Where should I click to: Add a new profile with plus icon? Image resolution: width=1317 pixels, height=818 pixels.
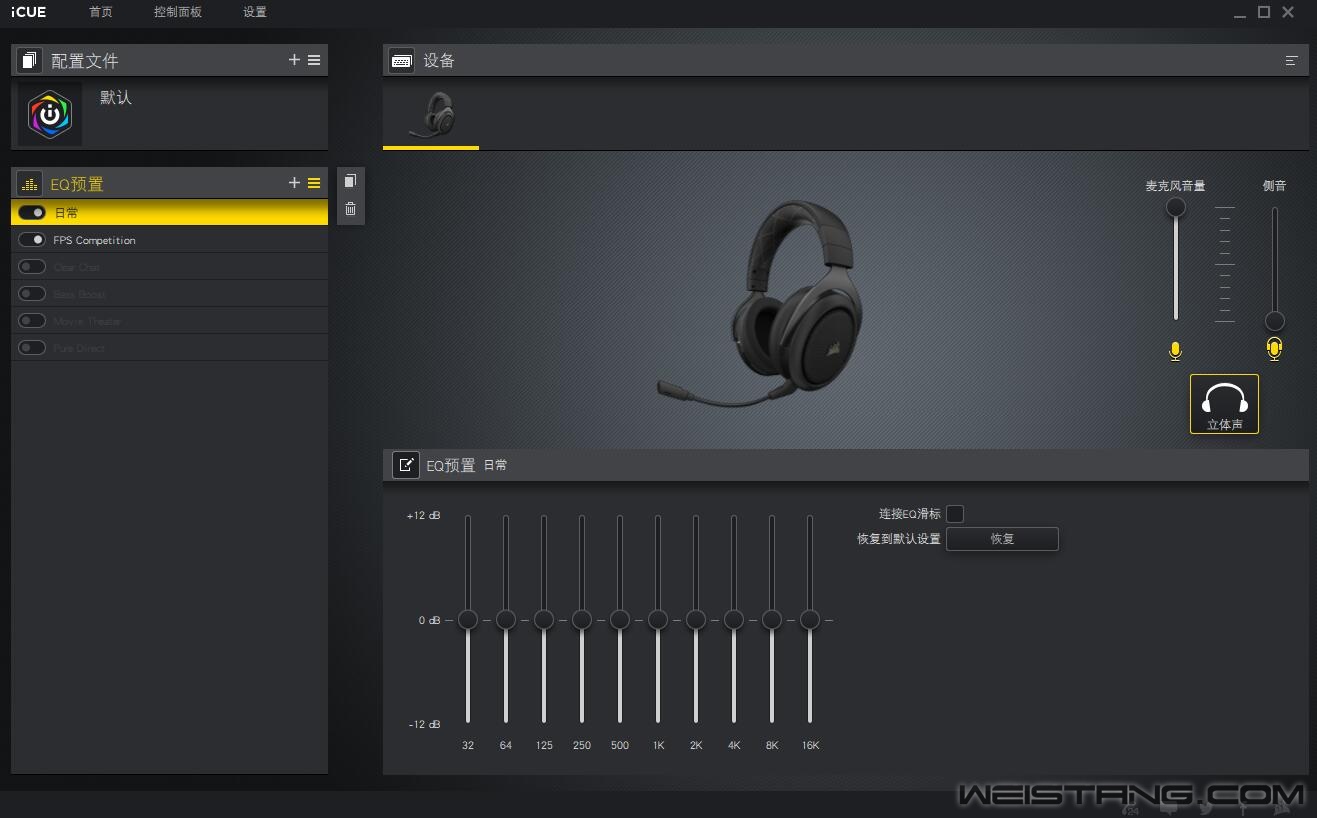(x=294, y=60)
